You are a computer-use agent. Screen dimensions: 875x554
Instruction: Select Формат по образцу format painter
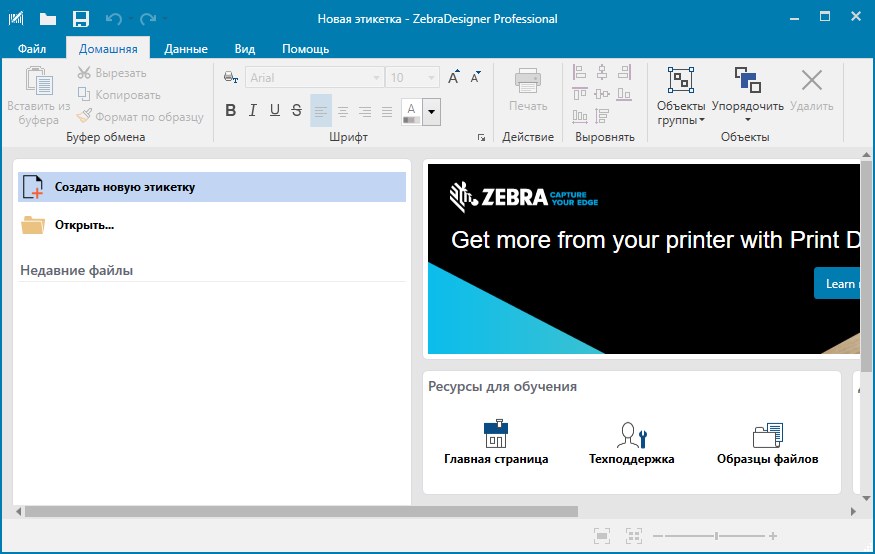(140, 117)
